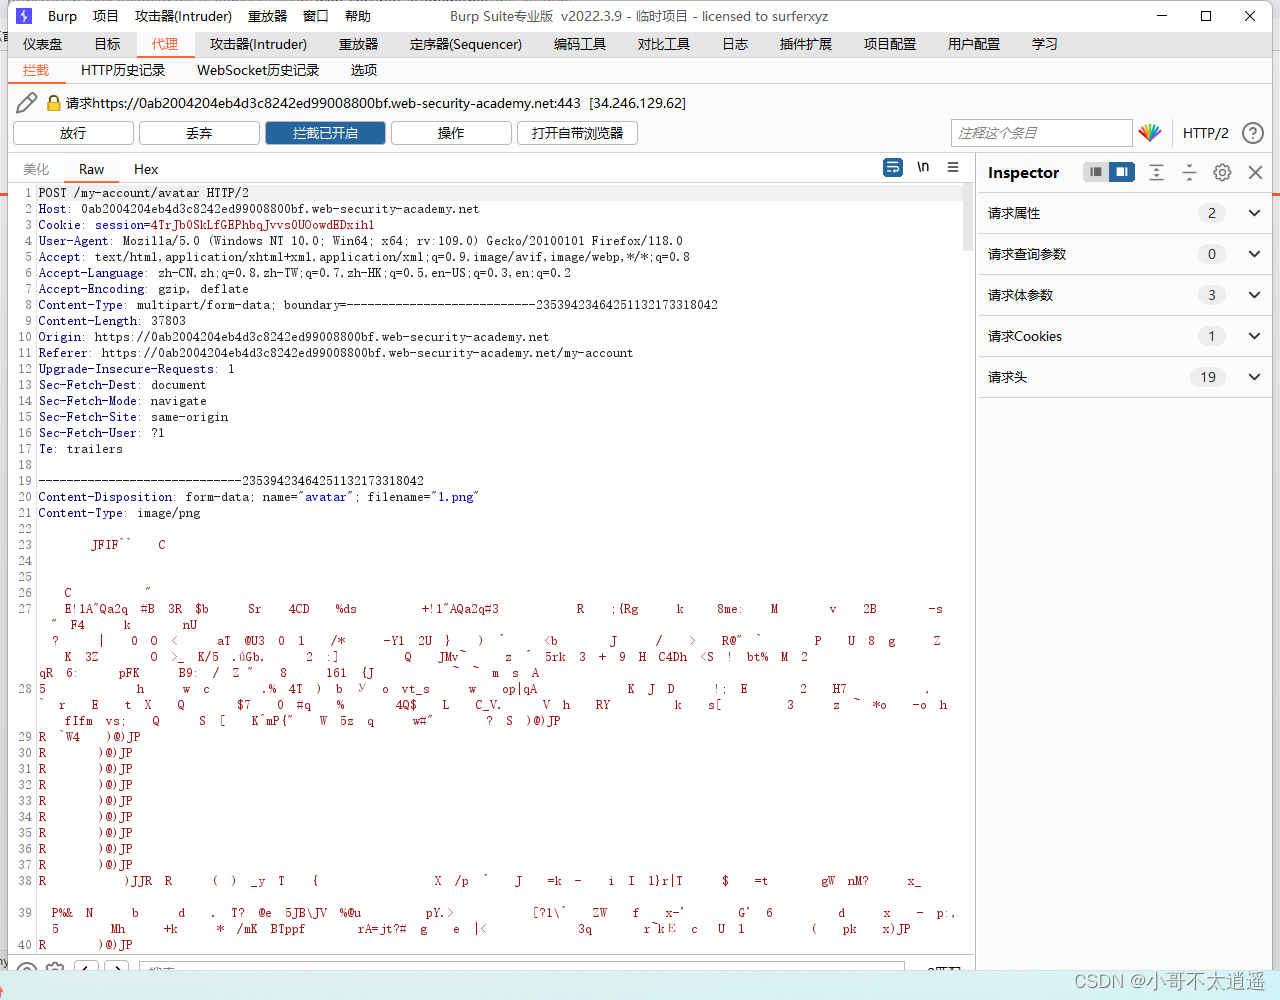Open the 项目 menu
Viewport: 1280px width, 1000px height.
click(106, 16)
